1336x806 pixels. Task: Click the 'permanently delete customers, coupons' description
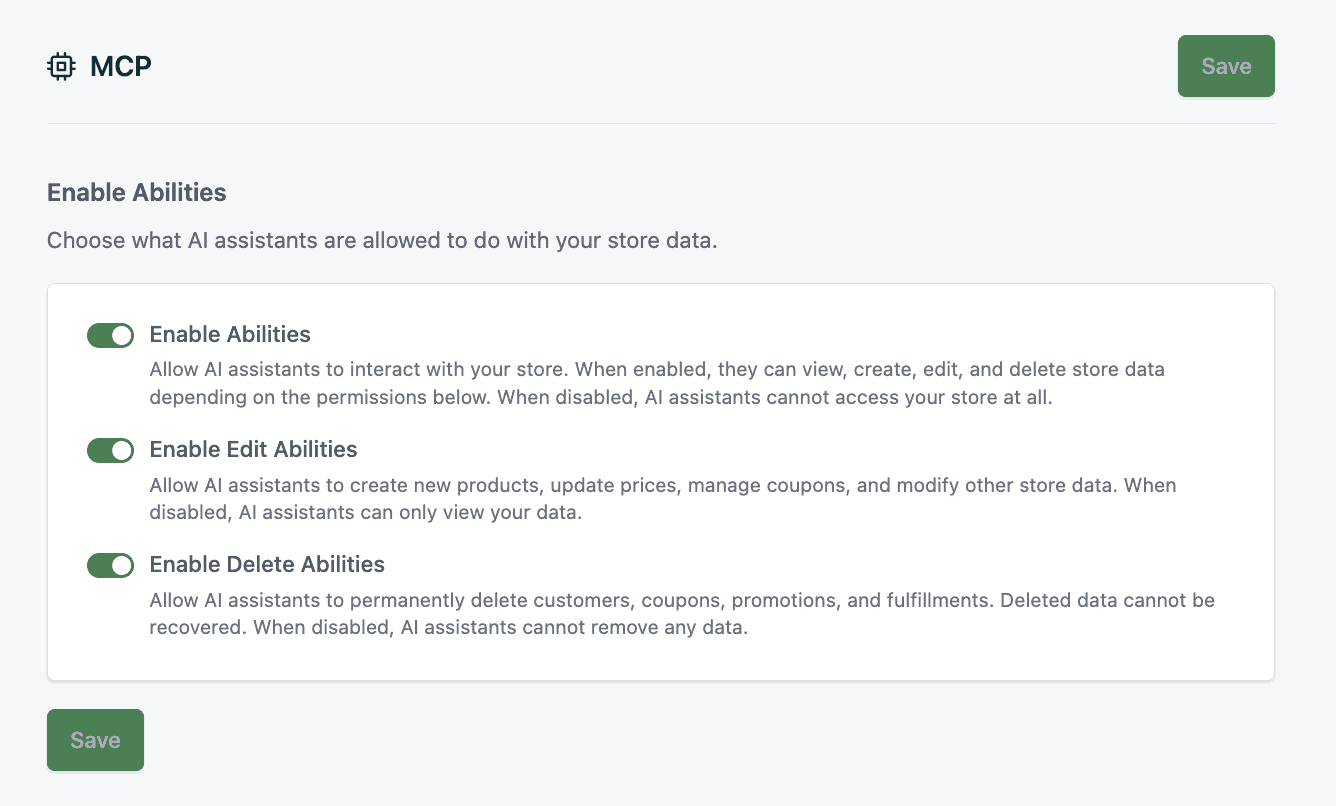coord(682,615)
